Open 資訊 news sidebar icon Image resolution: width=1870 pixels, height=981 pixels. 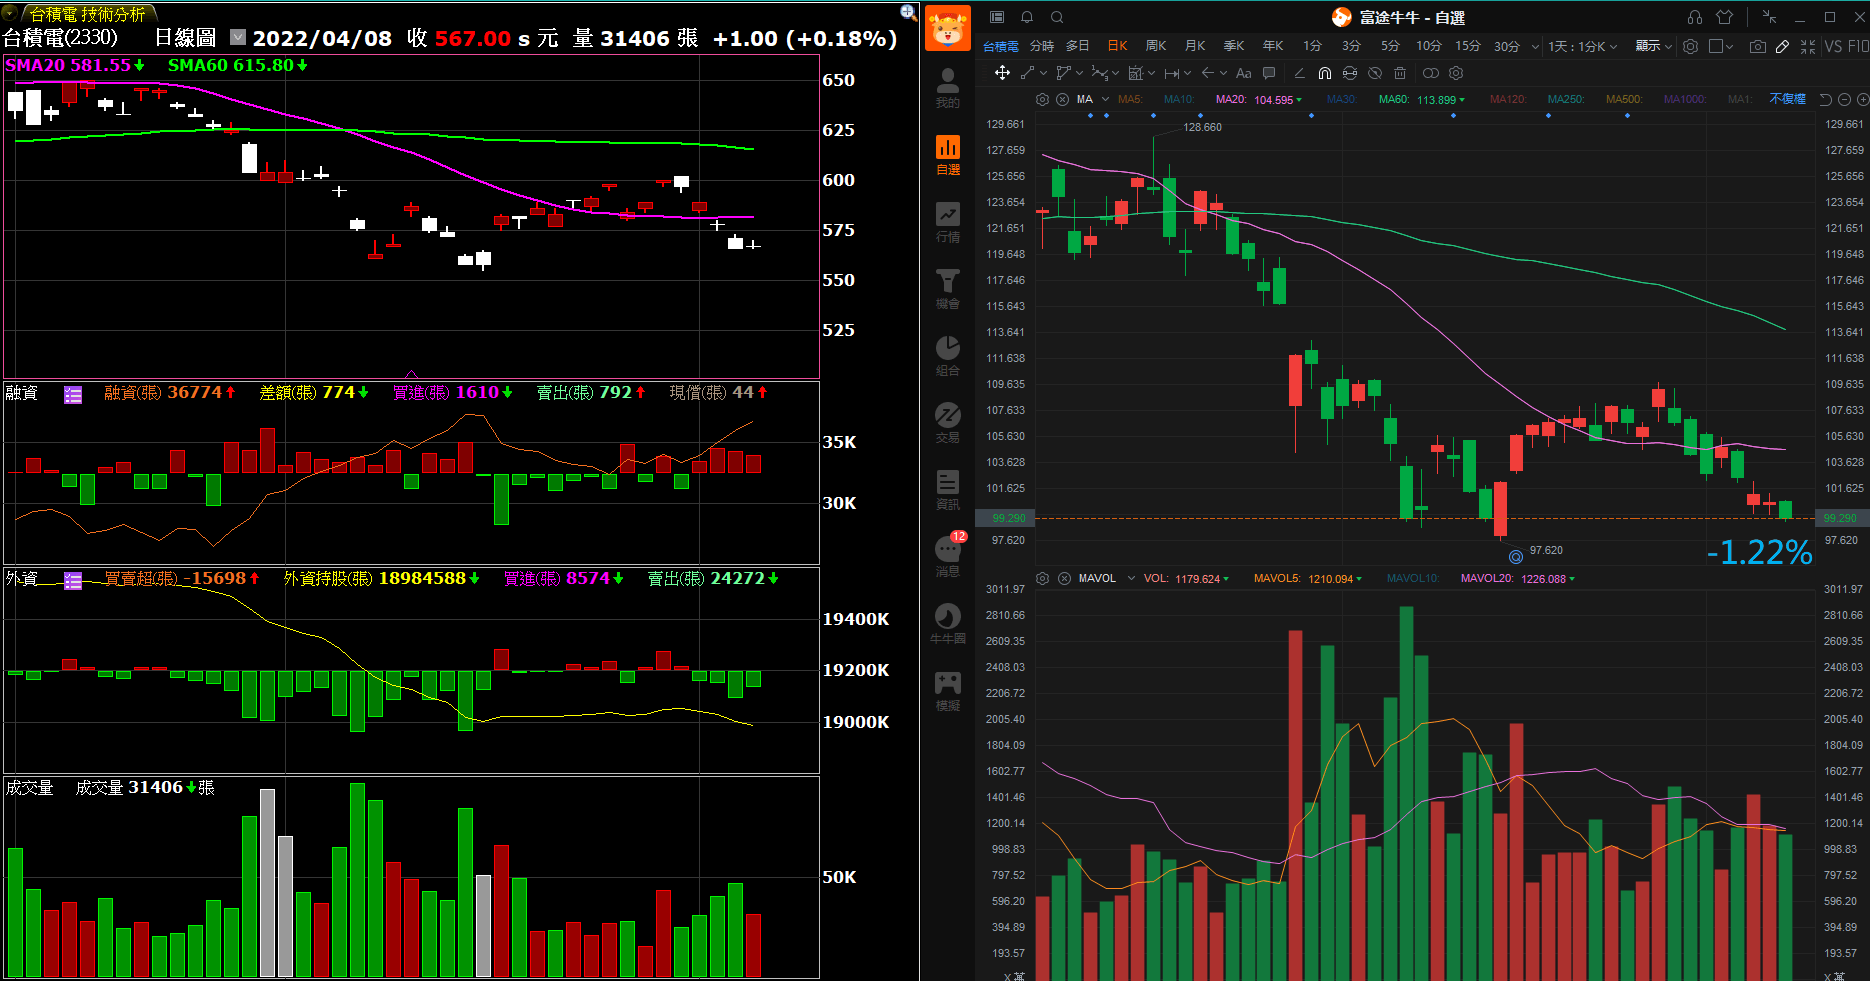pos(947,490)
